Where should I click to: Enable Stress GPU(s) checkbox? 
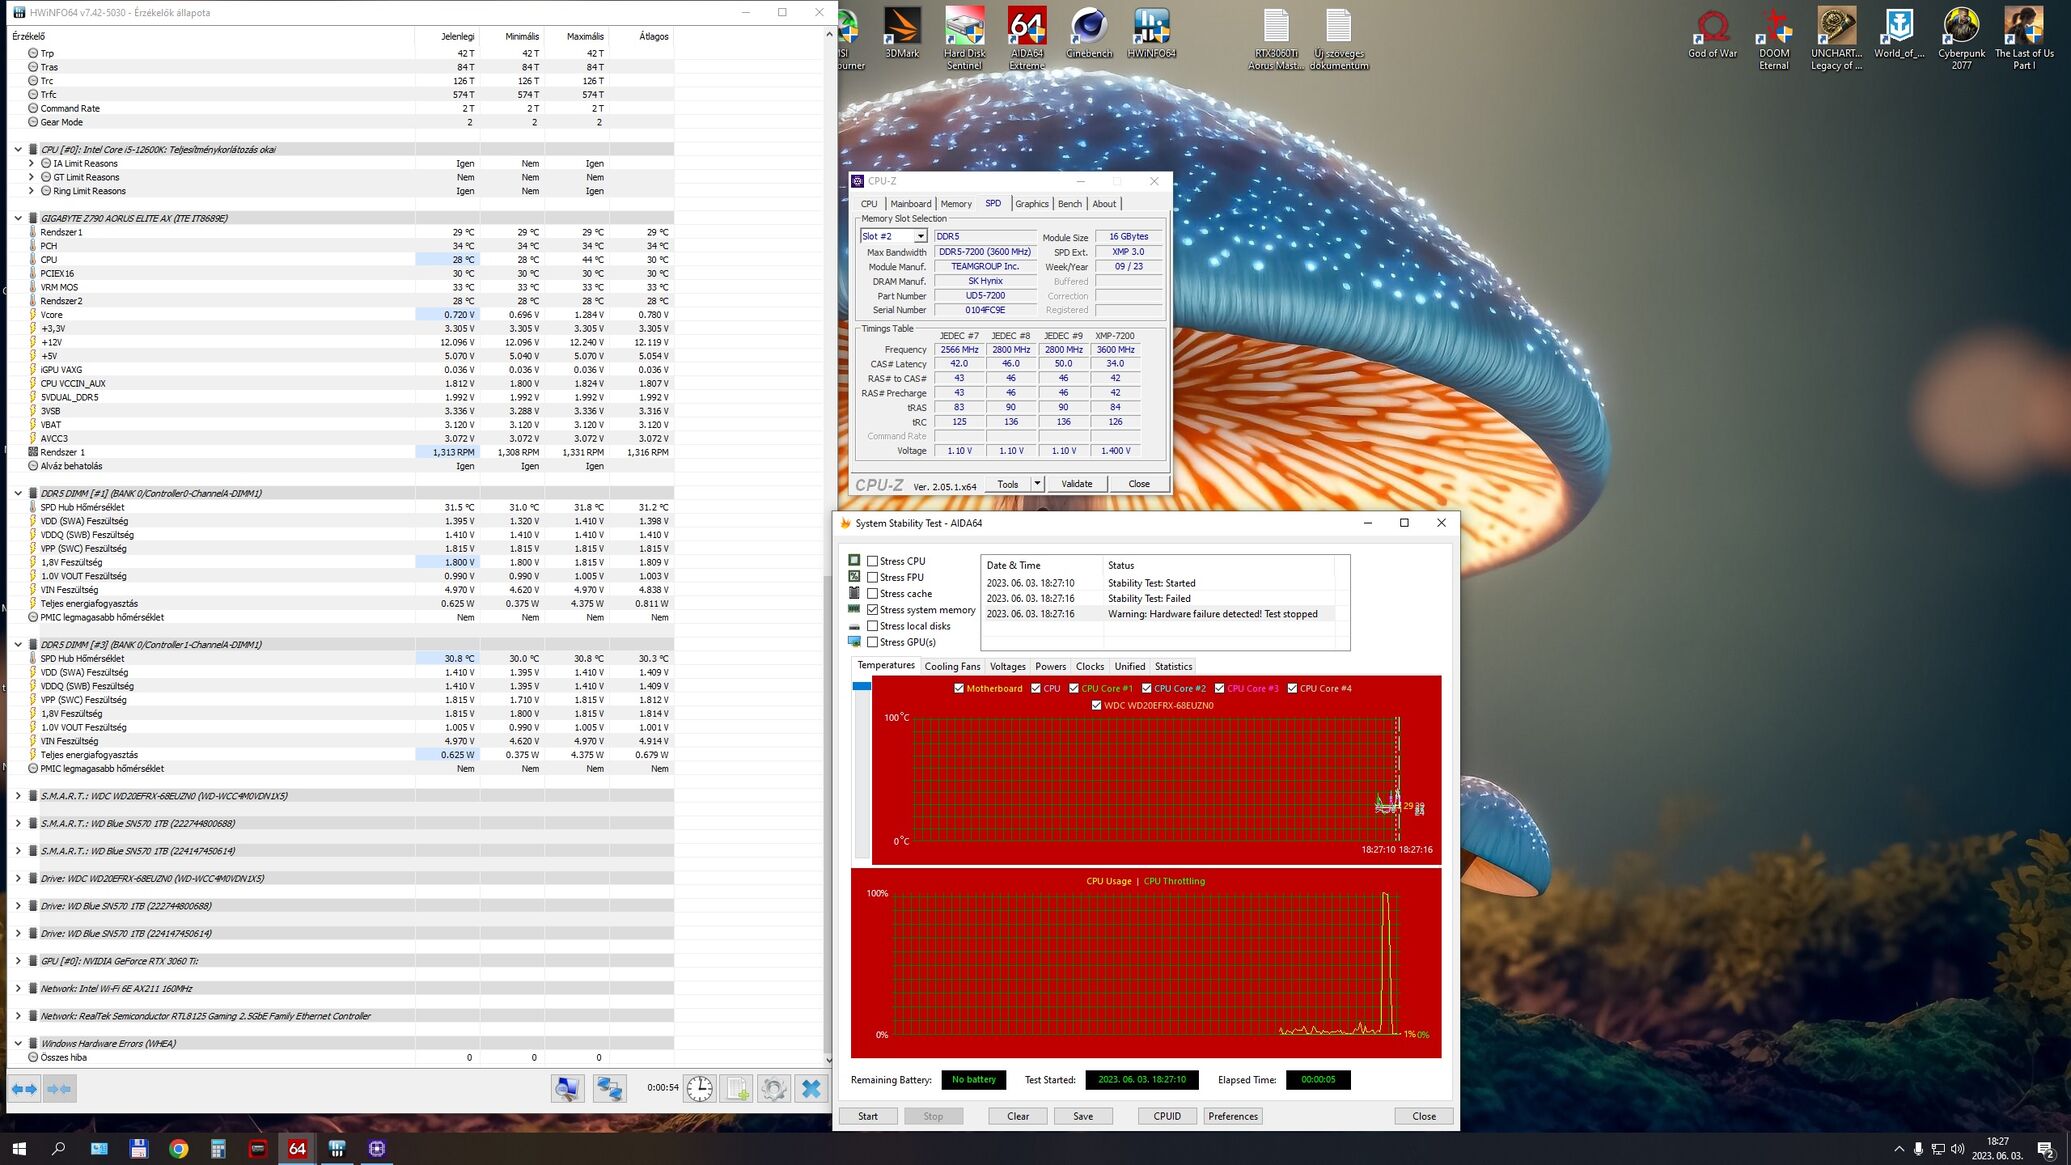tap(872, 642)
